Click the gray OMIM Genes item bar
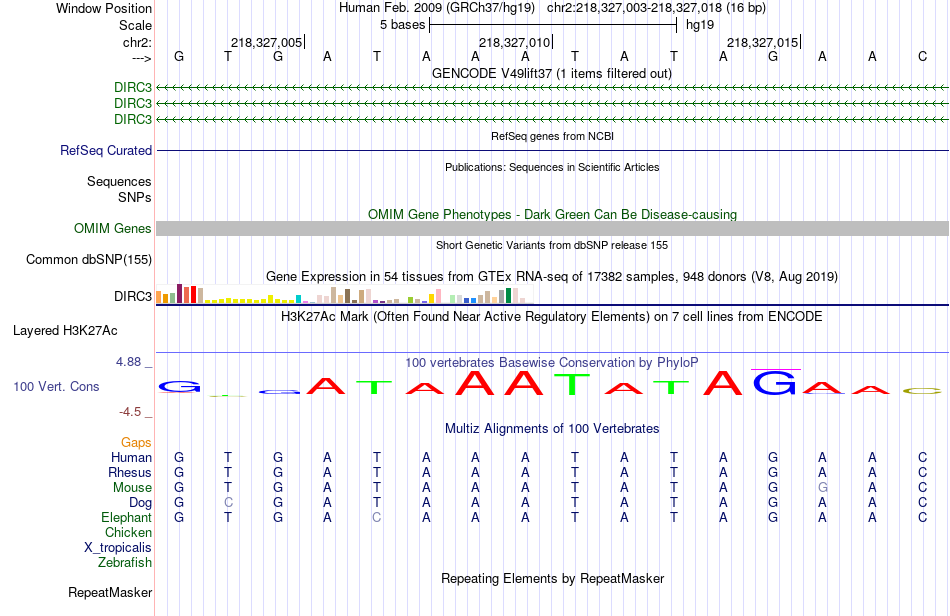Image resolution: width=950 pixels, height=616 pixels. tap(552, 228)
